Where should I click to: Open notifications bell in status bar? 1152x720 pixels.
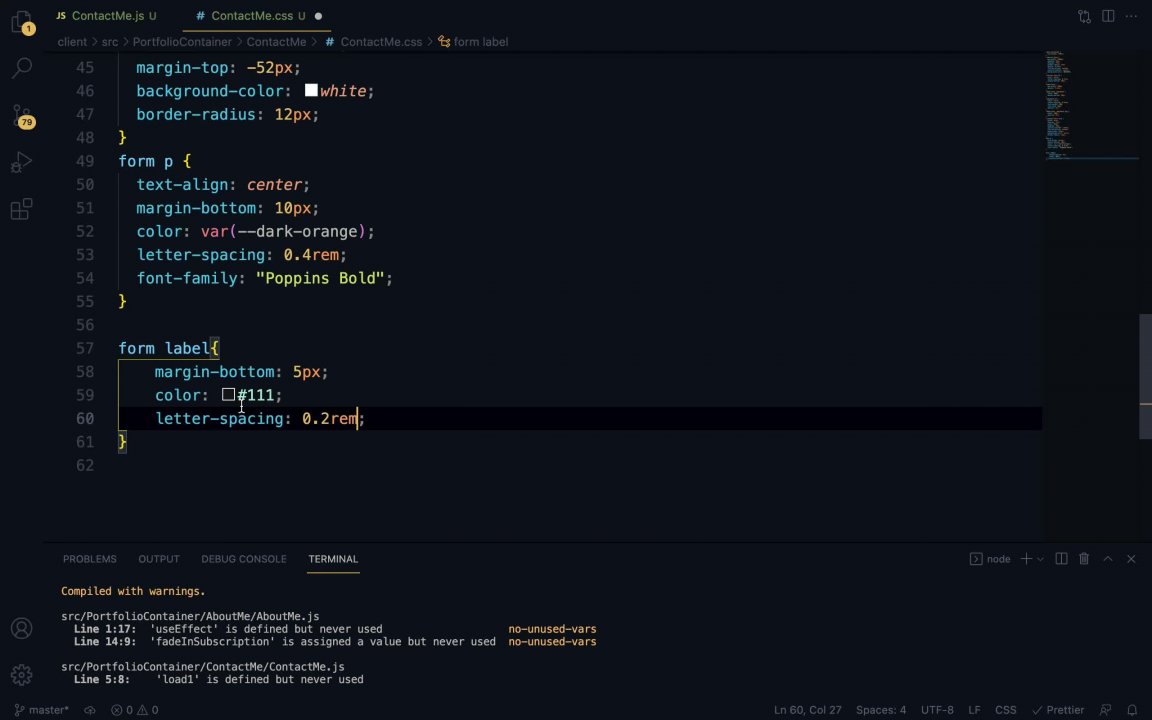(x=1131, y=710)
